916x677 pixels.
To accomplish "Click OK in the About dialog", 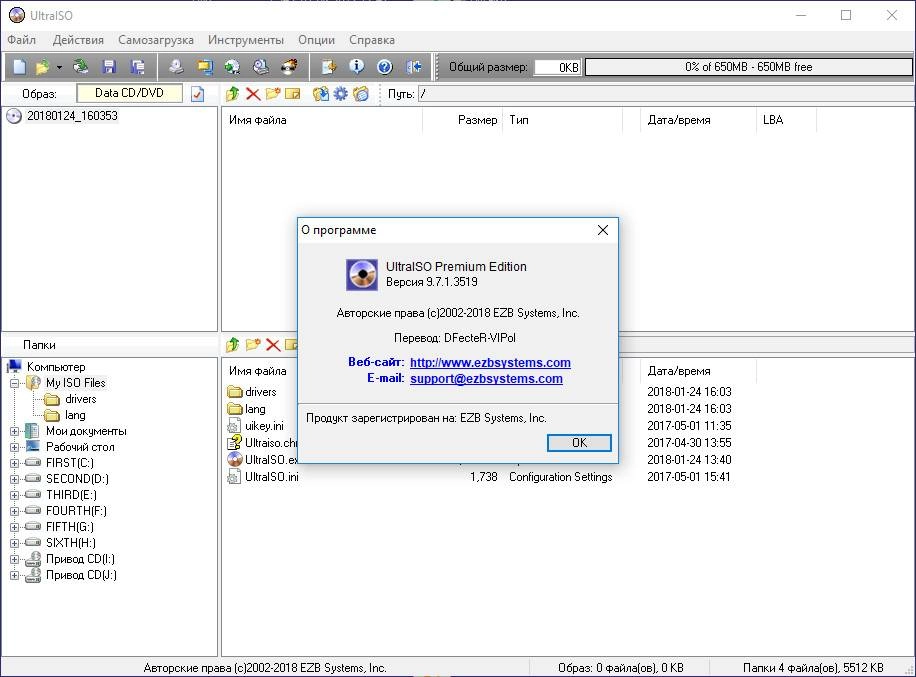I will tap(579, 443).
